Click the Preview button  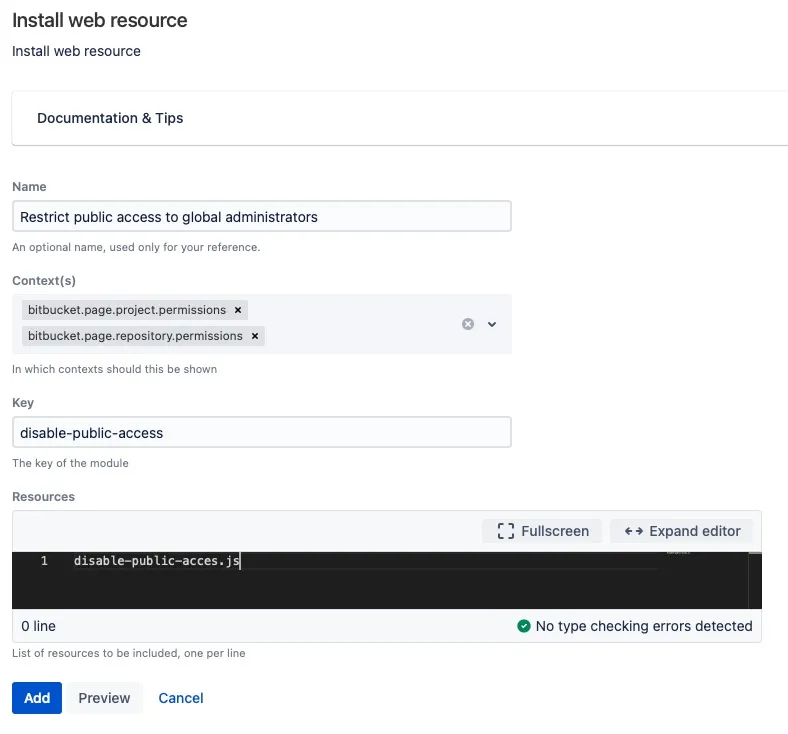104,698
